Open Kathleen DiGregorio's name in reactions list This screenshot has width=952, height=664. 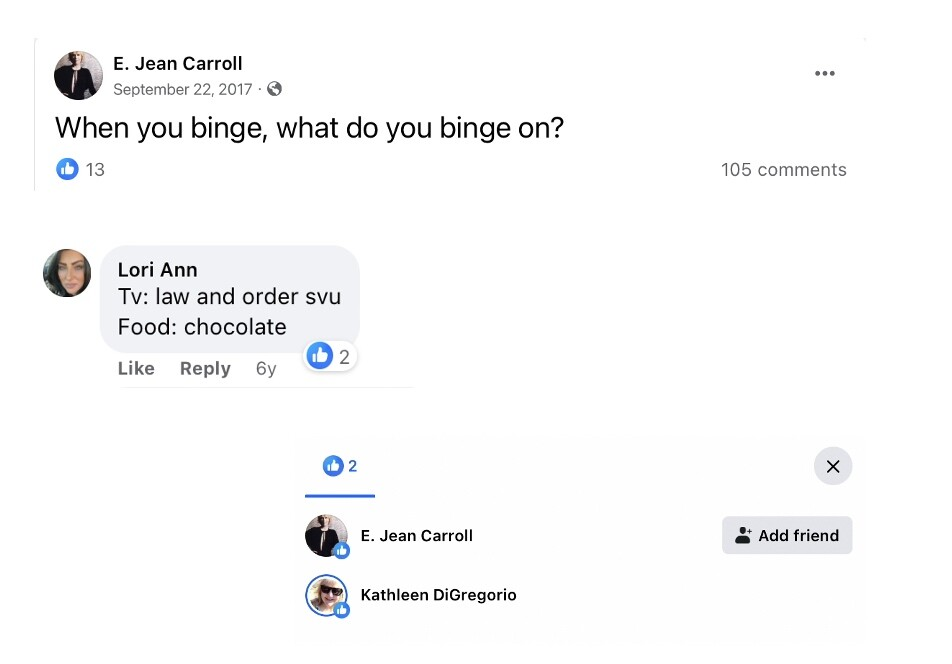(x=438, y=595)
